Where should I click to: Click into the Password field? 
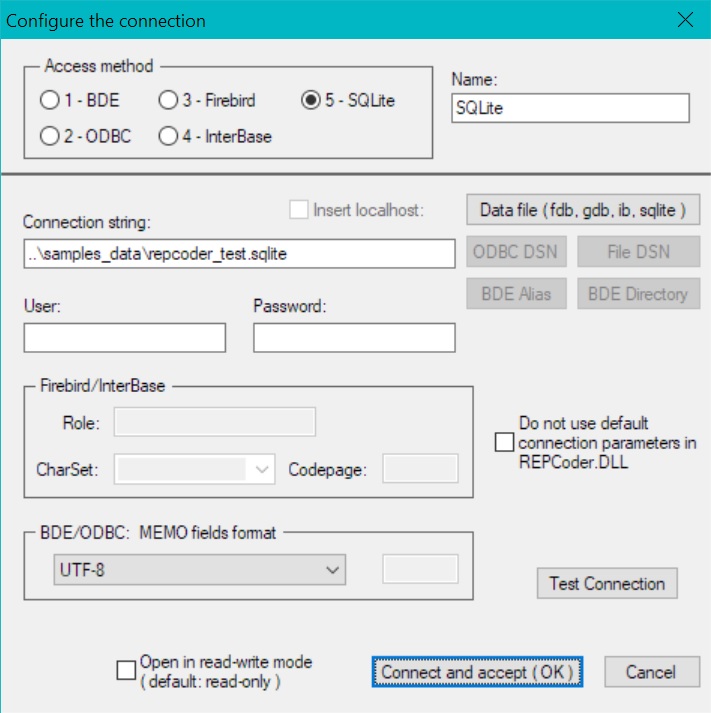[x=354, y=338]
